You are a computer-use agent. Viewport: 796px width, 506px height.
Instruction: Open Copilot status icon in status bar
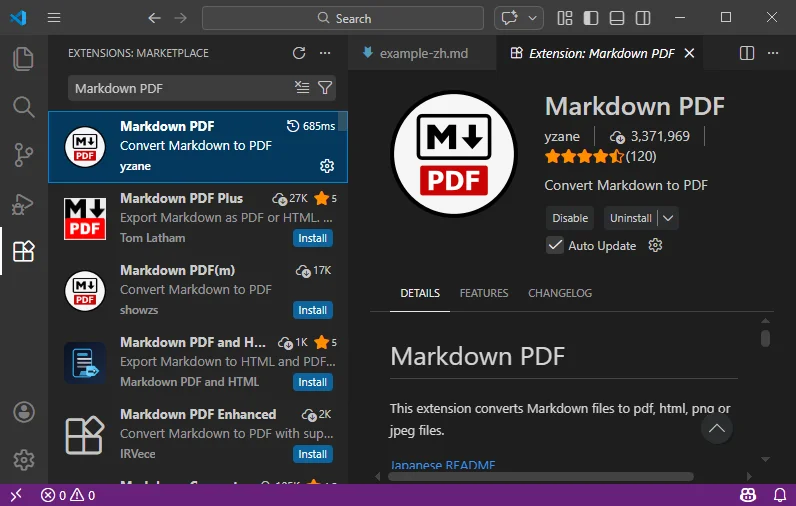coord(747,495)
